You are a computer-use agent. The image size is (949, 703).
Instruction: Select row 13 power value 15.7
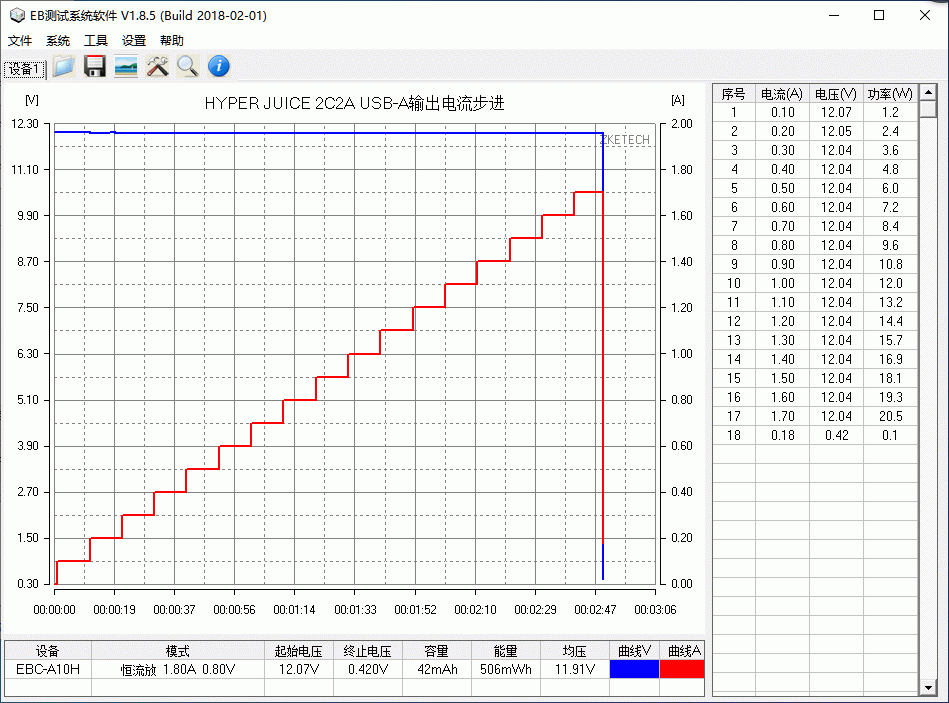tap(890, 340)
